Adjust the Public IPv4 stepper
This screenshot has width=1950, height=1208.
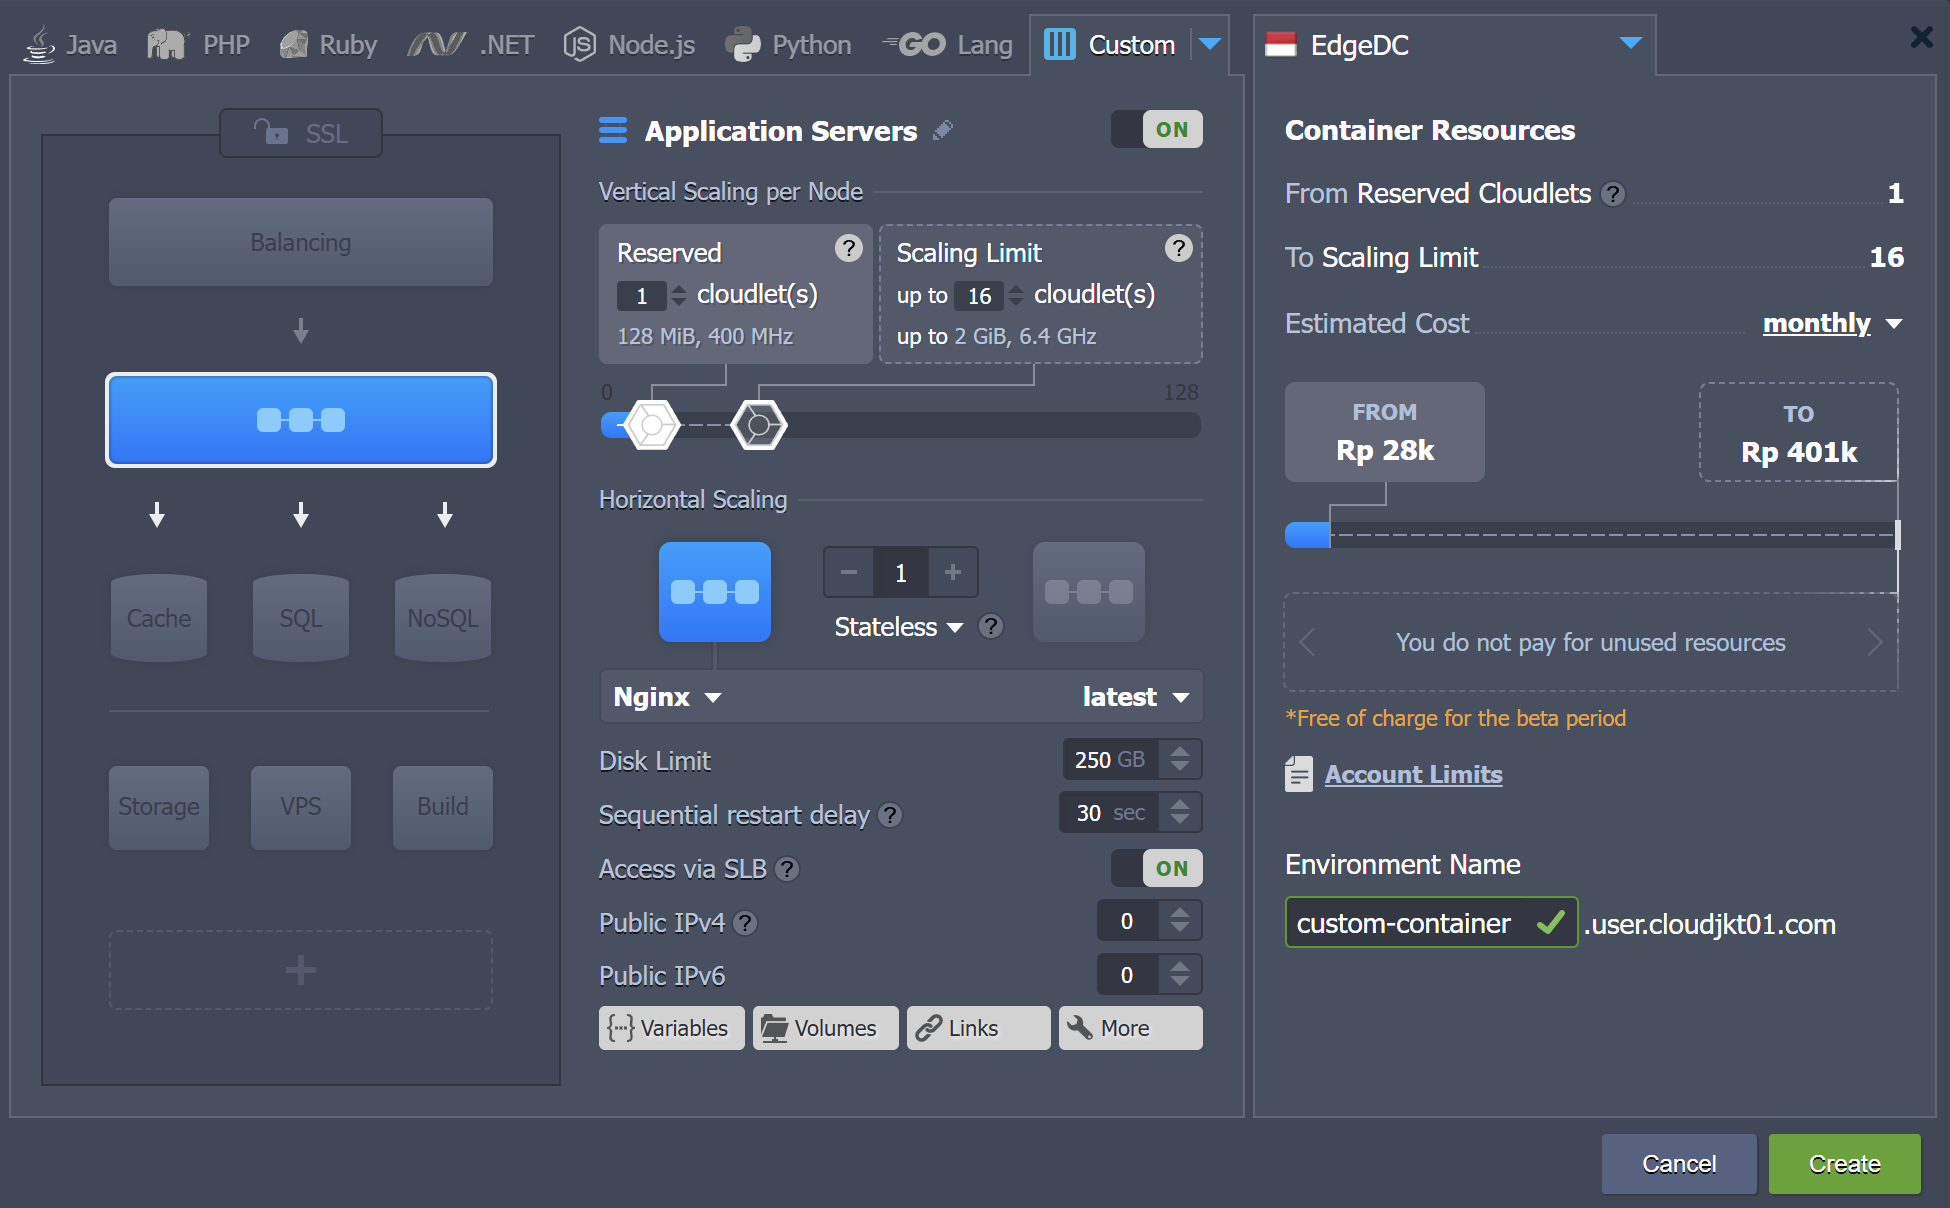point(1180,921)
